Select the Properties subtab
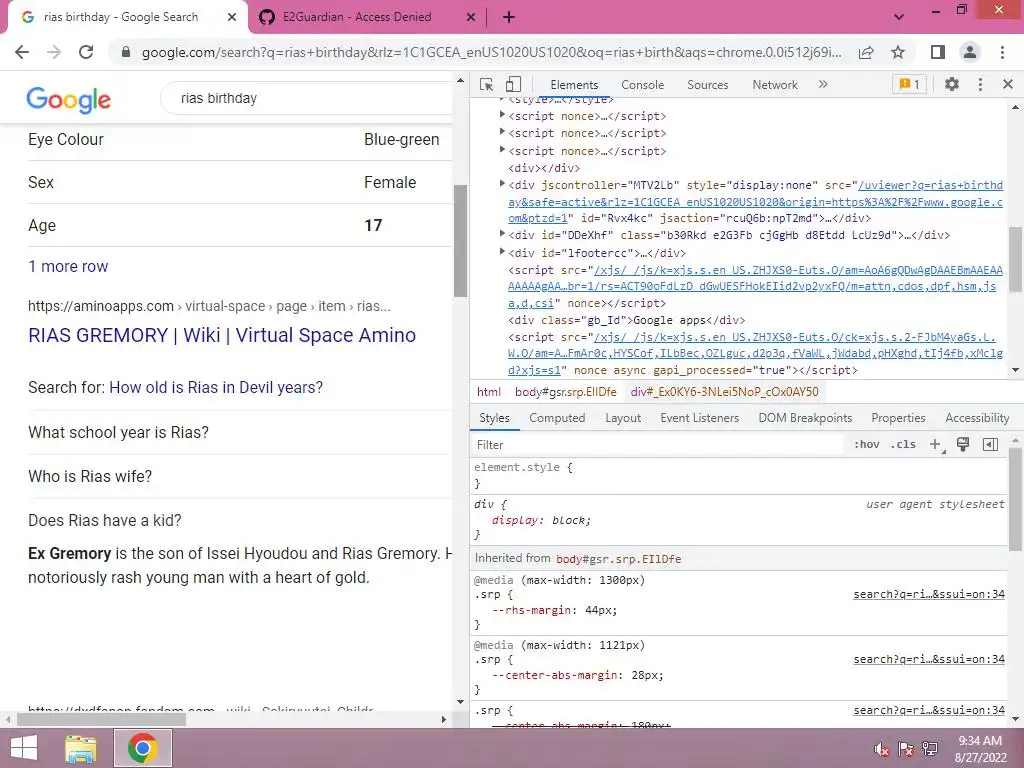Image resolution: width=1024 pixels, height=768 pixels. click(898, 418)
